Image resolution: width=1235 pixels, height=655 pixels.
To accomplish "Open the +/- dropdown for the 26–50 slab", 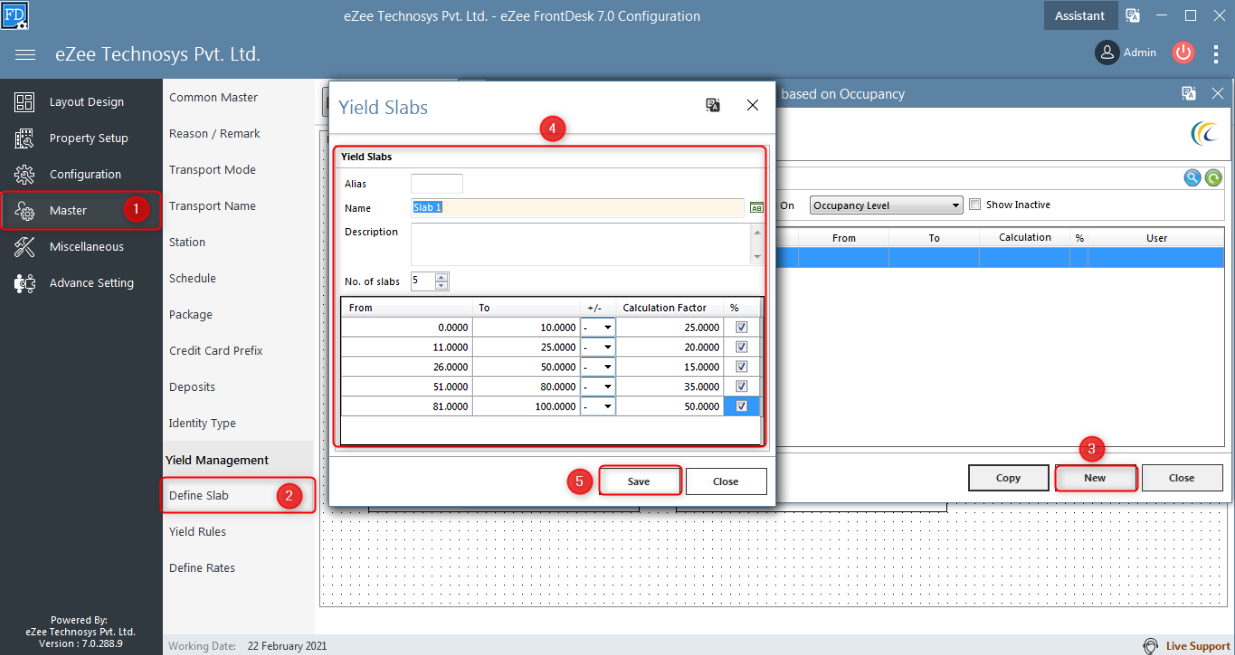I will click(607, 367).
